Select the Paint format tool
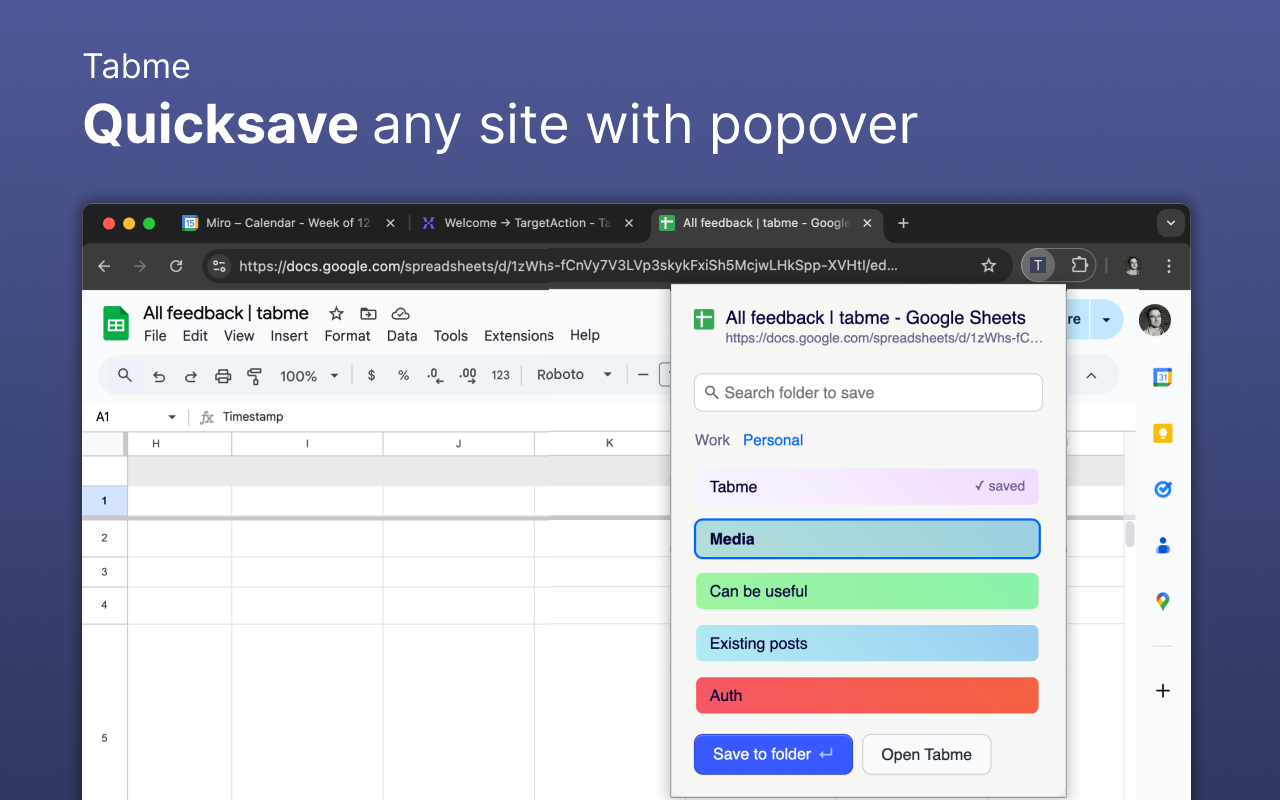This screenshot has width=1280, height=800. pos(254,376)
